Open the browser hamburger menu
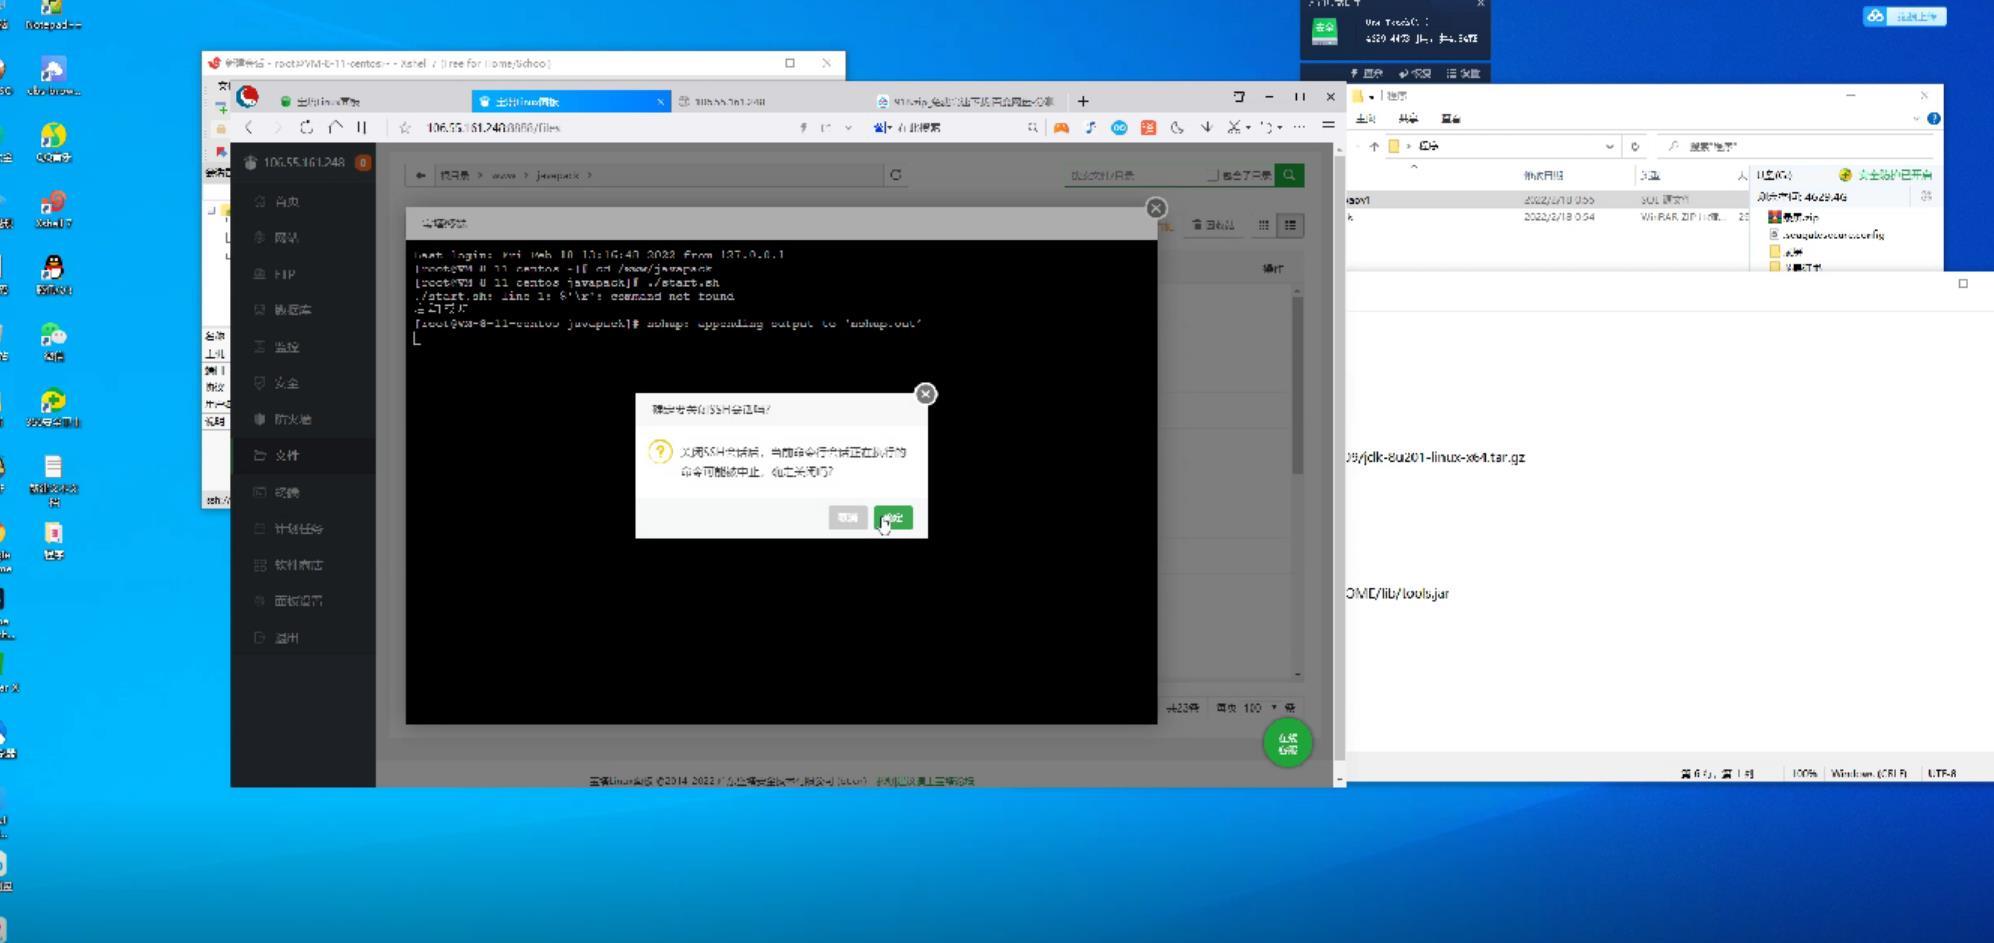The width and height of the screenshot is (1994, 943). point(1328,125)
